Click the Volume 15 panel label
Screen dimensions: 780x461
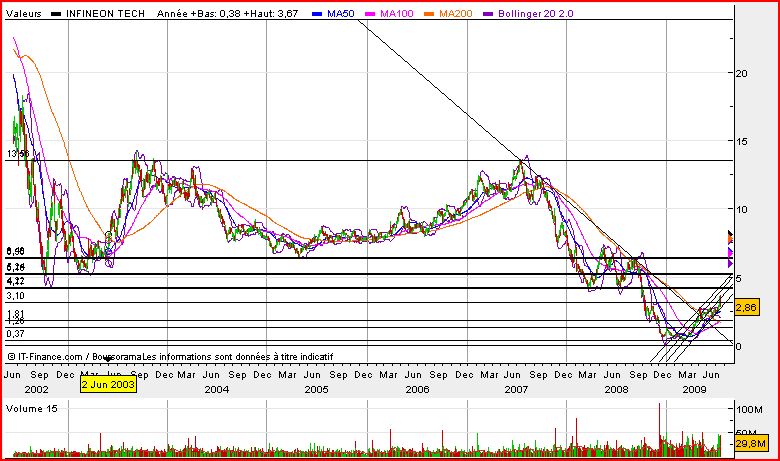[x=31, y=408]
